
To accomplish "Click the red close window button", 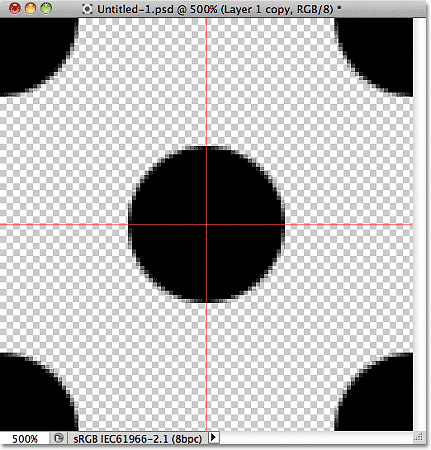I will click(x=15, y=8).
